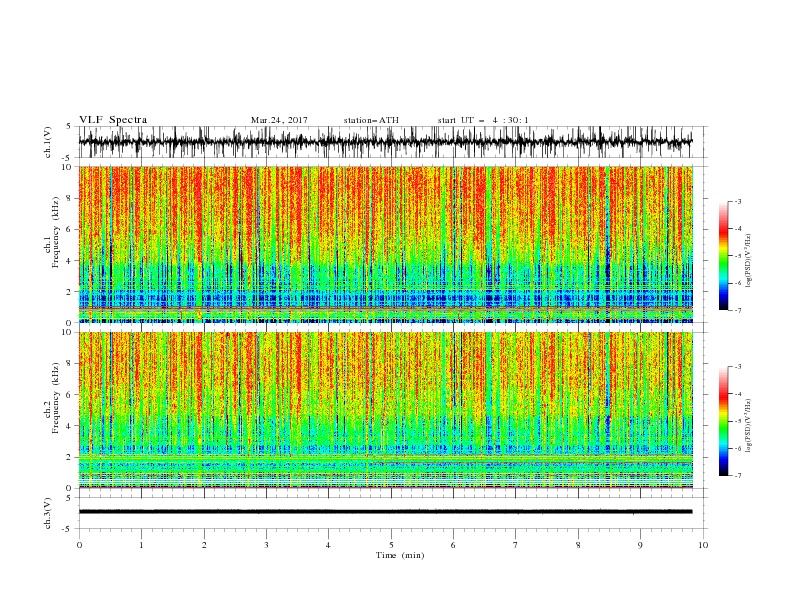Click the time-axis tick label "9"
The image size is (792, 612).
(x=640, y=545)
